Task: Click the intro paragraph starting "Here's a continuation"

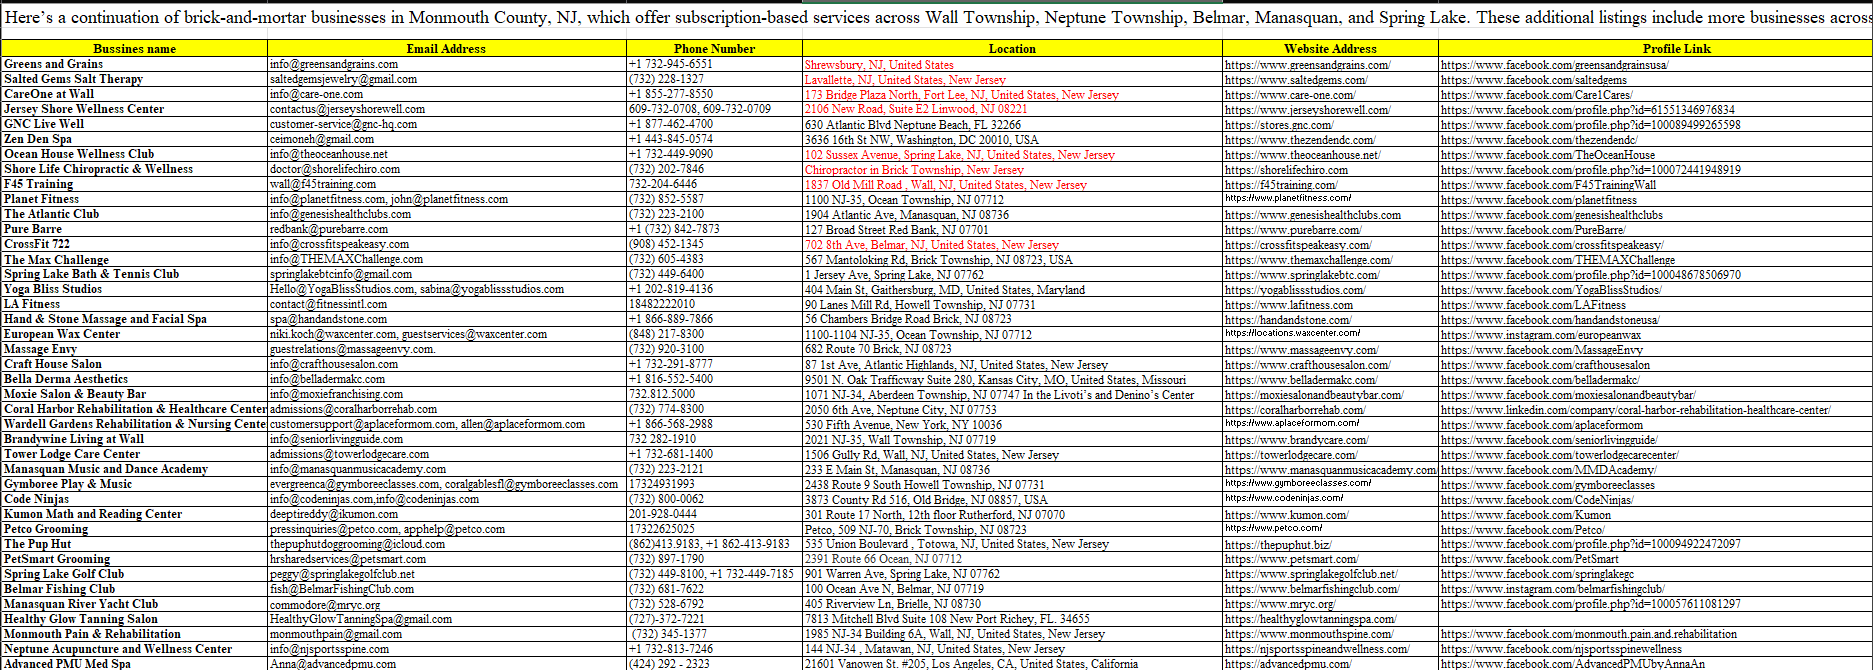Action: (x=936, y=17)
